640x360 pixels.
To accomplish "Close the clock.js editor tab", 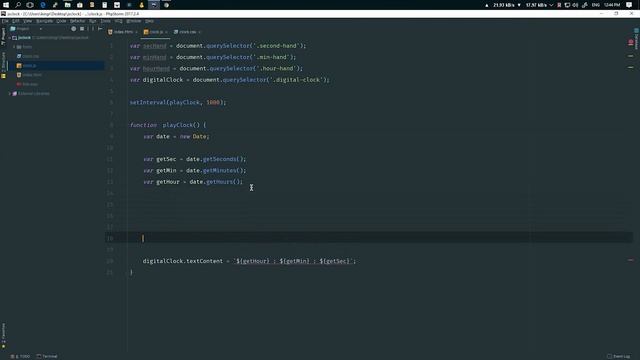I will (166, 32).
